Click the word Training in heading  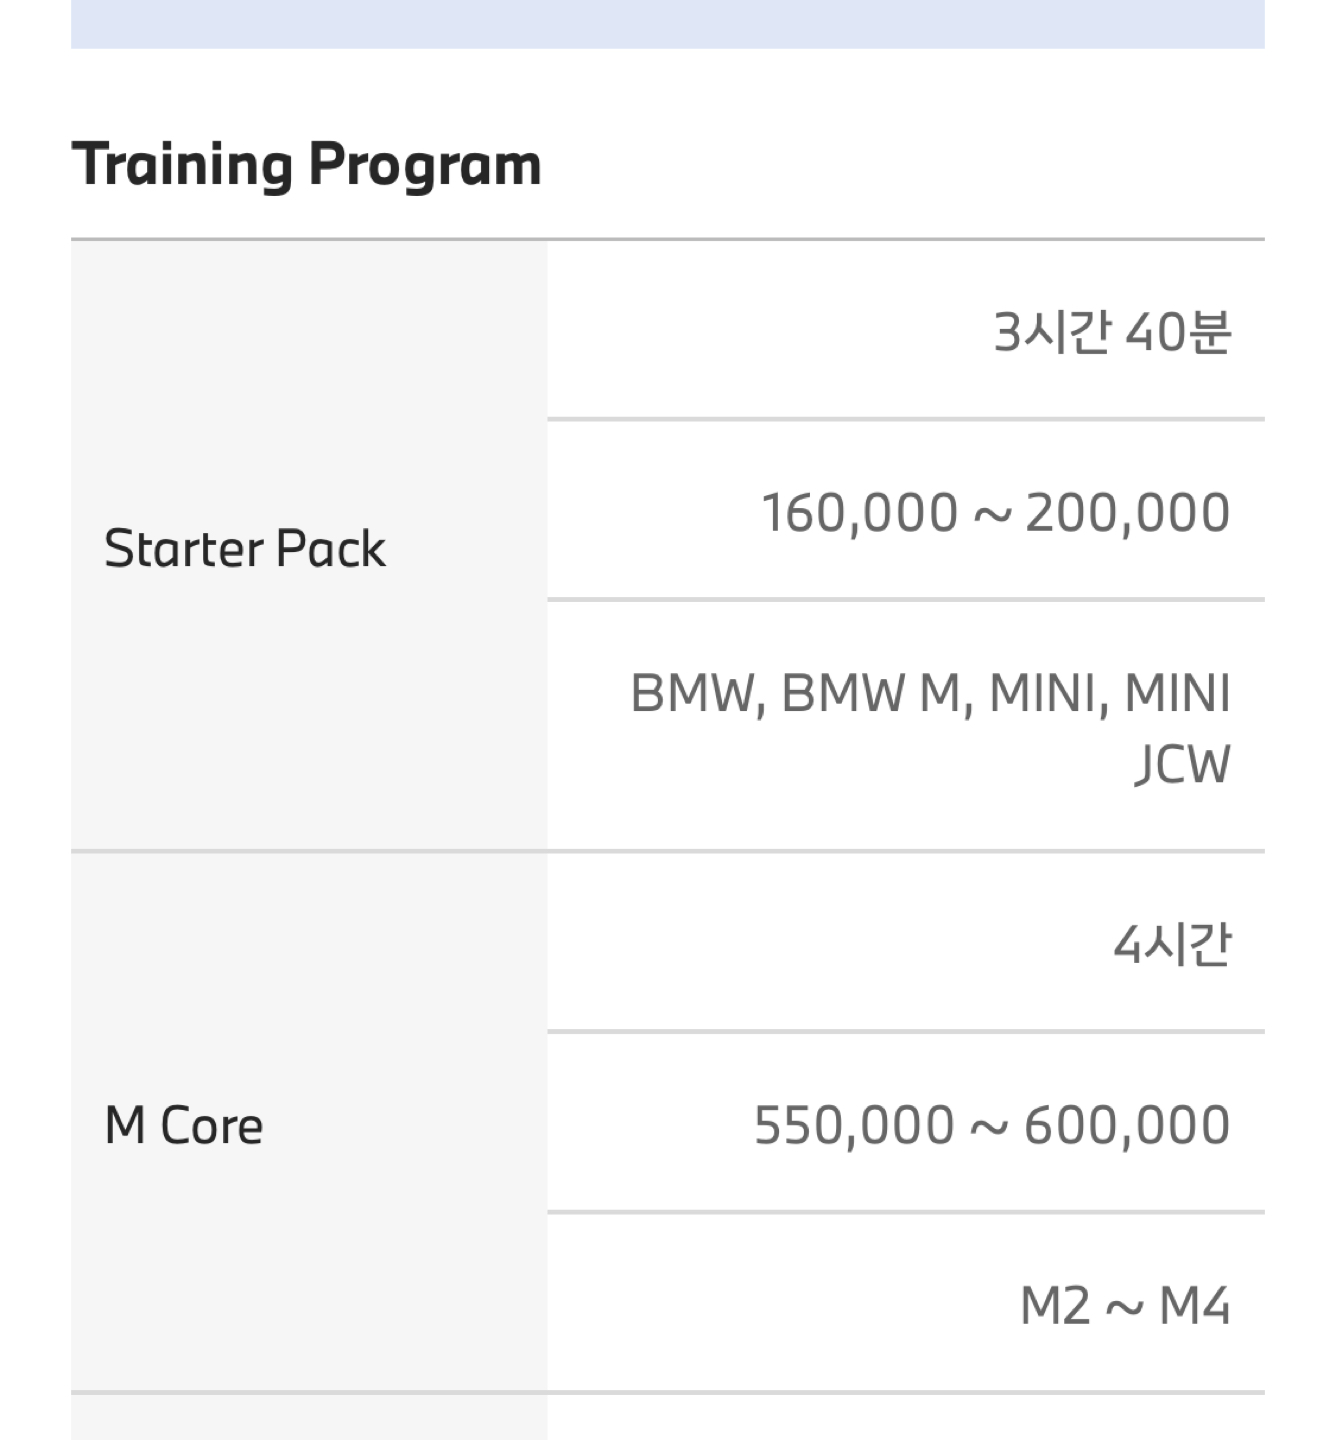[x=182, y=164]
